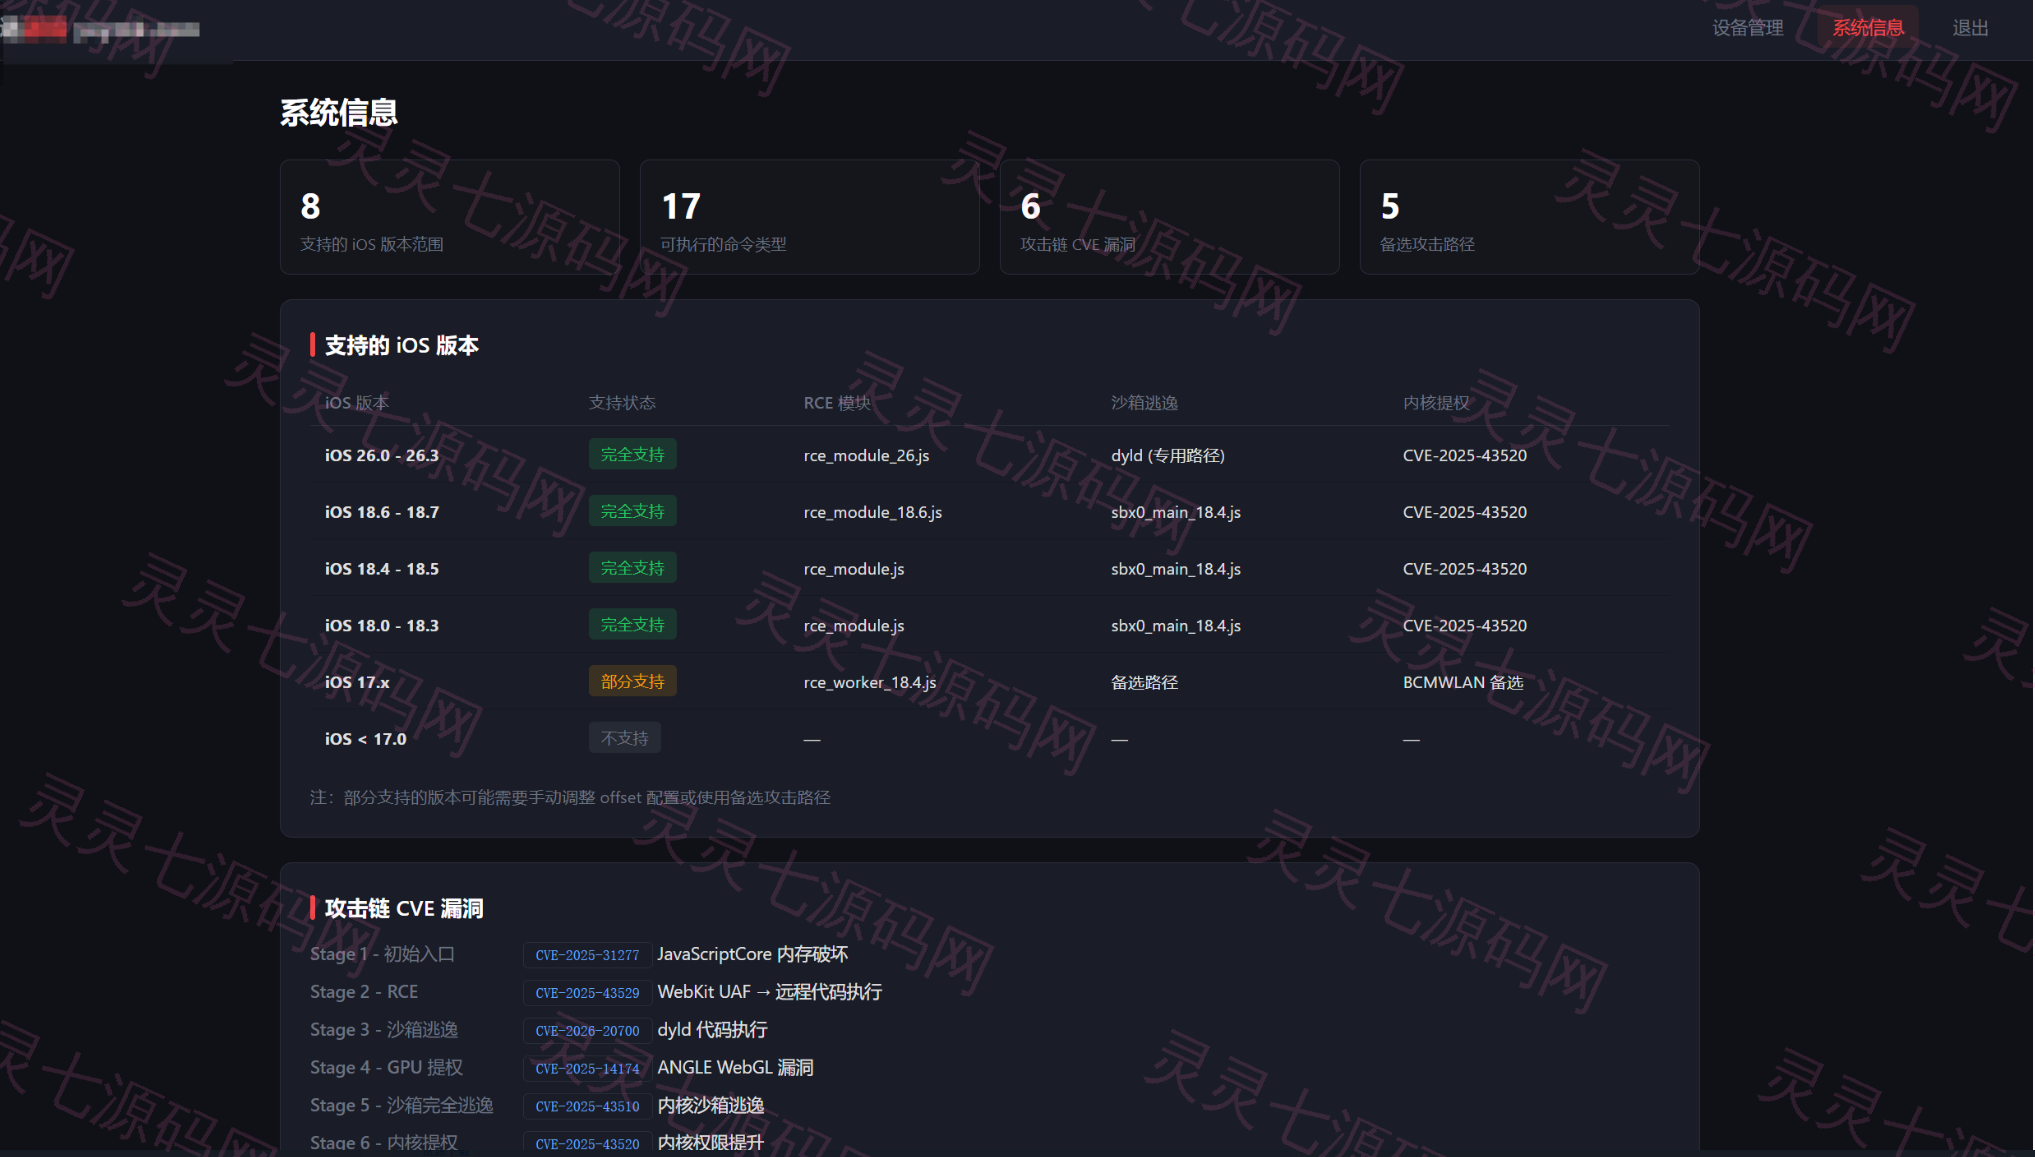Image resolution: width=2035 pixels, height=1157 pixels.
Task: Select the iOS 26.0 - 26.3 row label
Action: (382, 455)
